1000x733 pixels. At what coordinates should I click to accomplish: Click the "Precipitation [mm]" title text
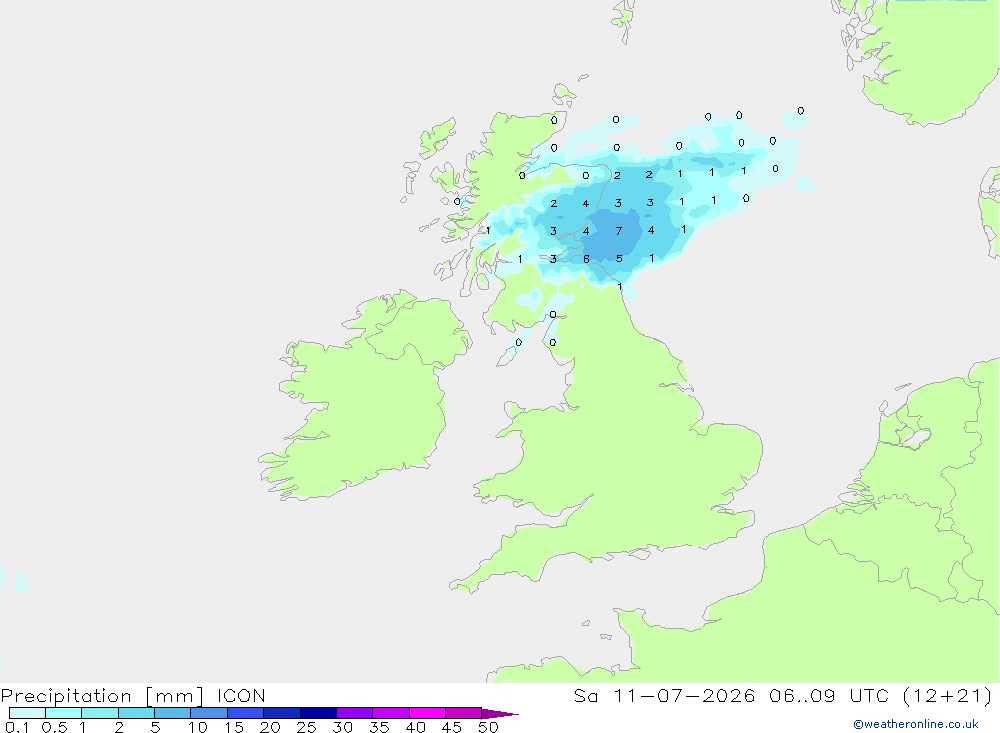tap(102, 696)
